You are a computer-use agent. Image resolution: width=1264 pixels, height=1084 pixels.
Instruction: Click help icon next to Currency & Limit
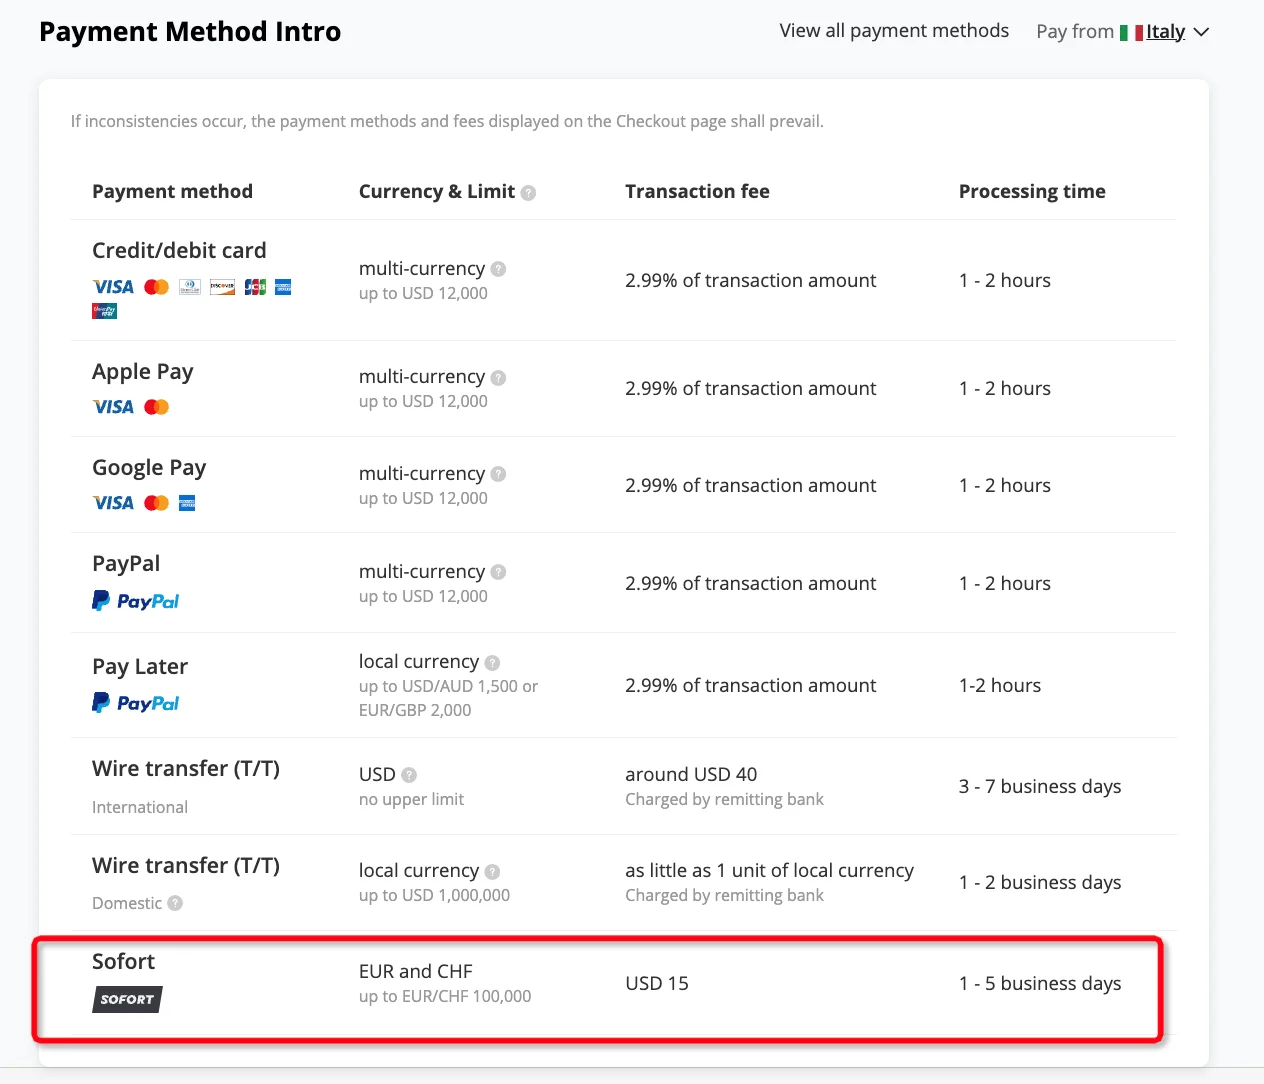pos(528,193)
